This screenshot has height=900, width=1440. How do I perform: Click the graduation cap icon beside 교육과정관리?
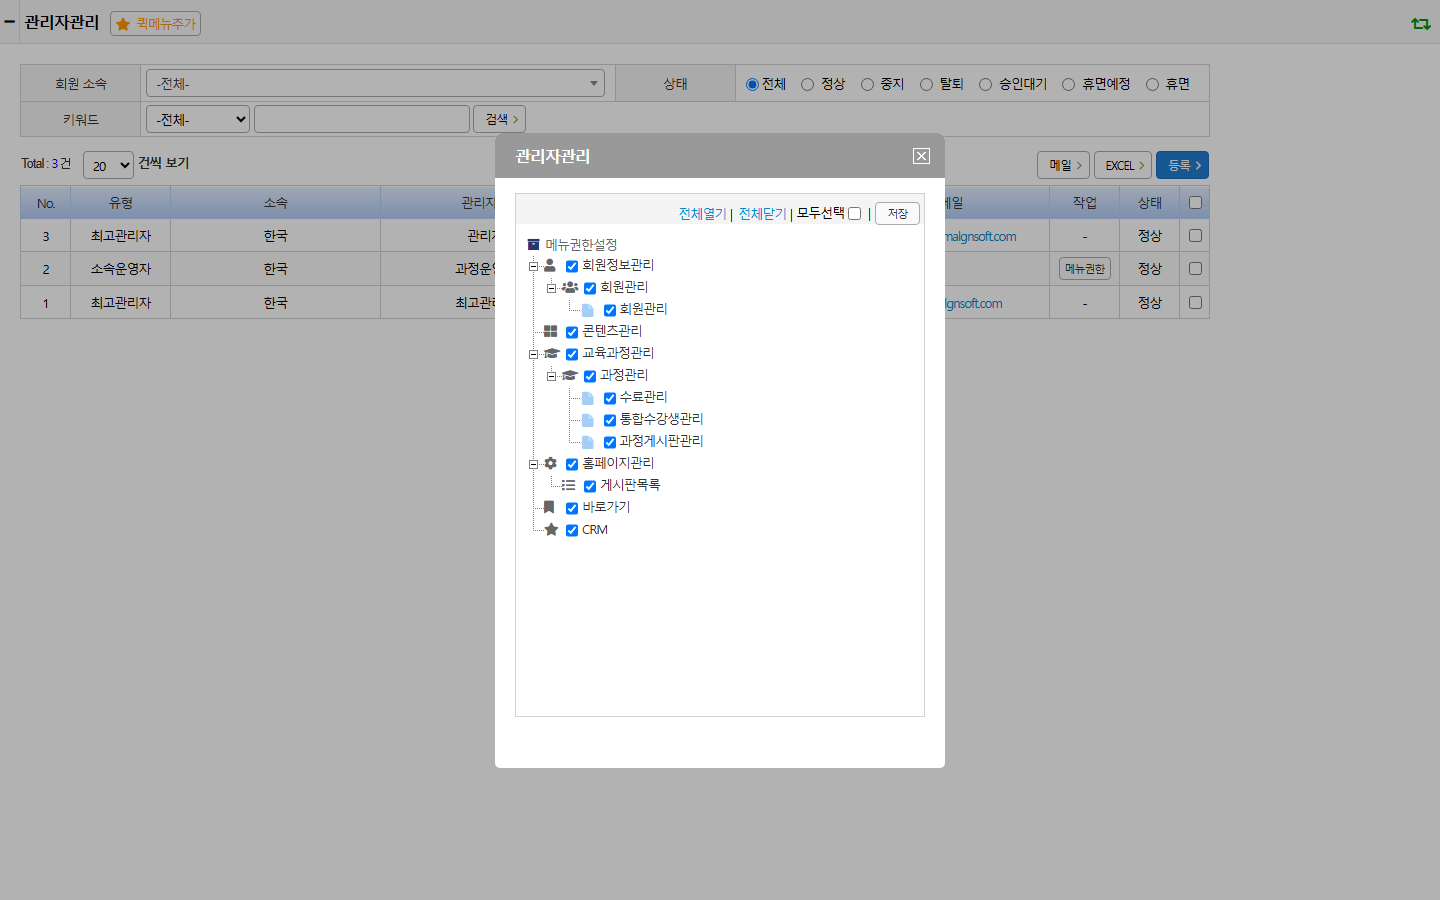coord(551,353)
